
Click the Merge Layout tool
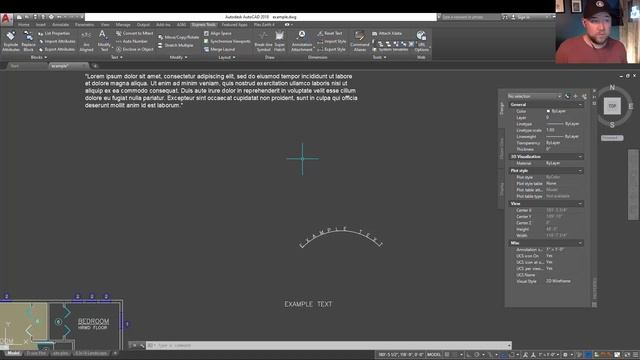[x=219, y=49]
